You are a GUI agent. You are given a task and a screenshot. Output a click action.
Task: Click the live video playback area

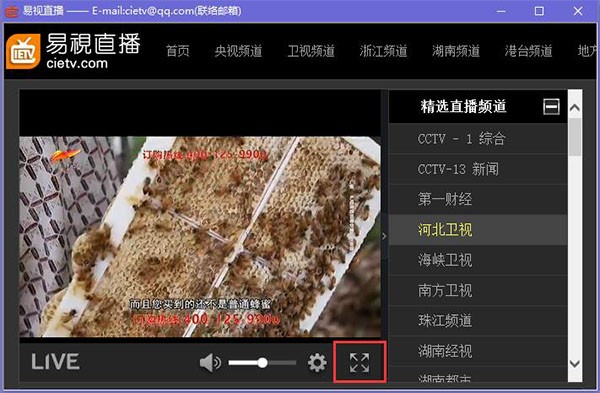200,236
